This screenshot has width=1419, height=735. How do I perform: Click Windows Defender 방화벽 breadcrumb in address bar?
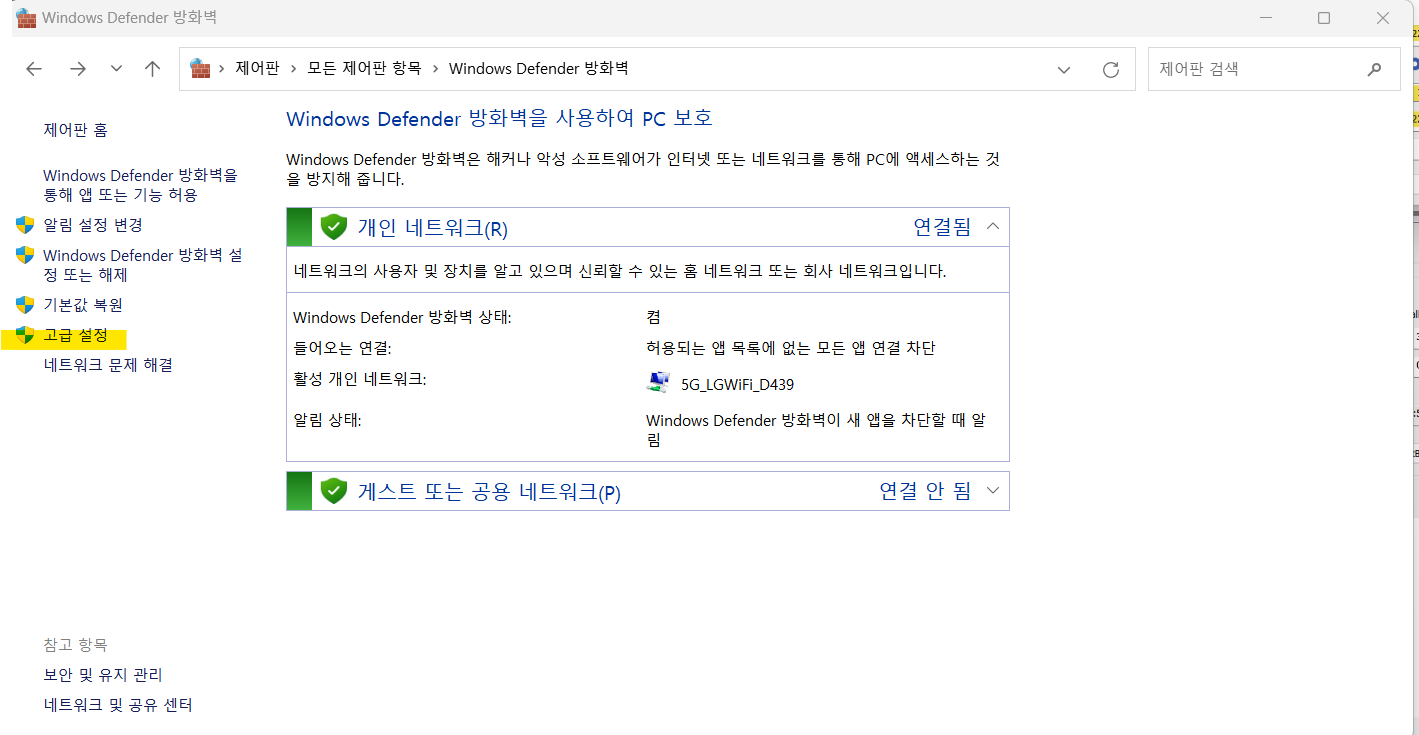point(539,69)
